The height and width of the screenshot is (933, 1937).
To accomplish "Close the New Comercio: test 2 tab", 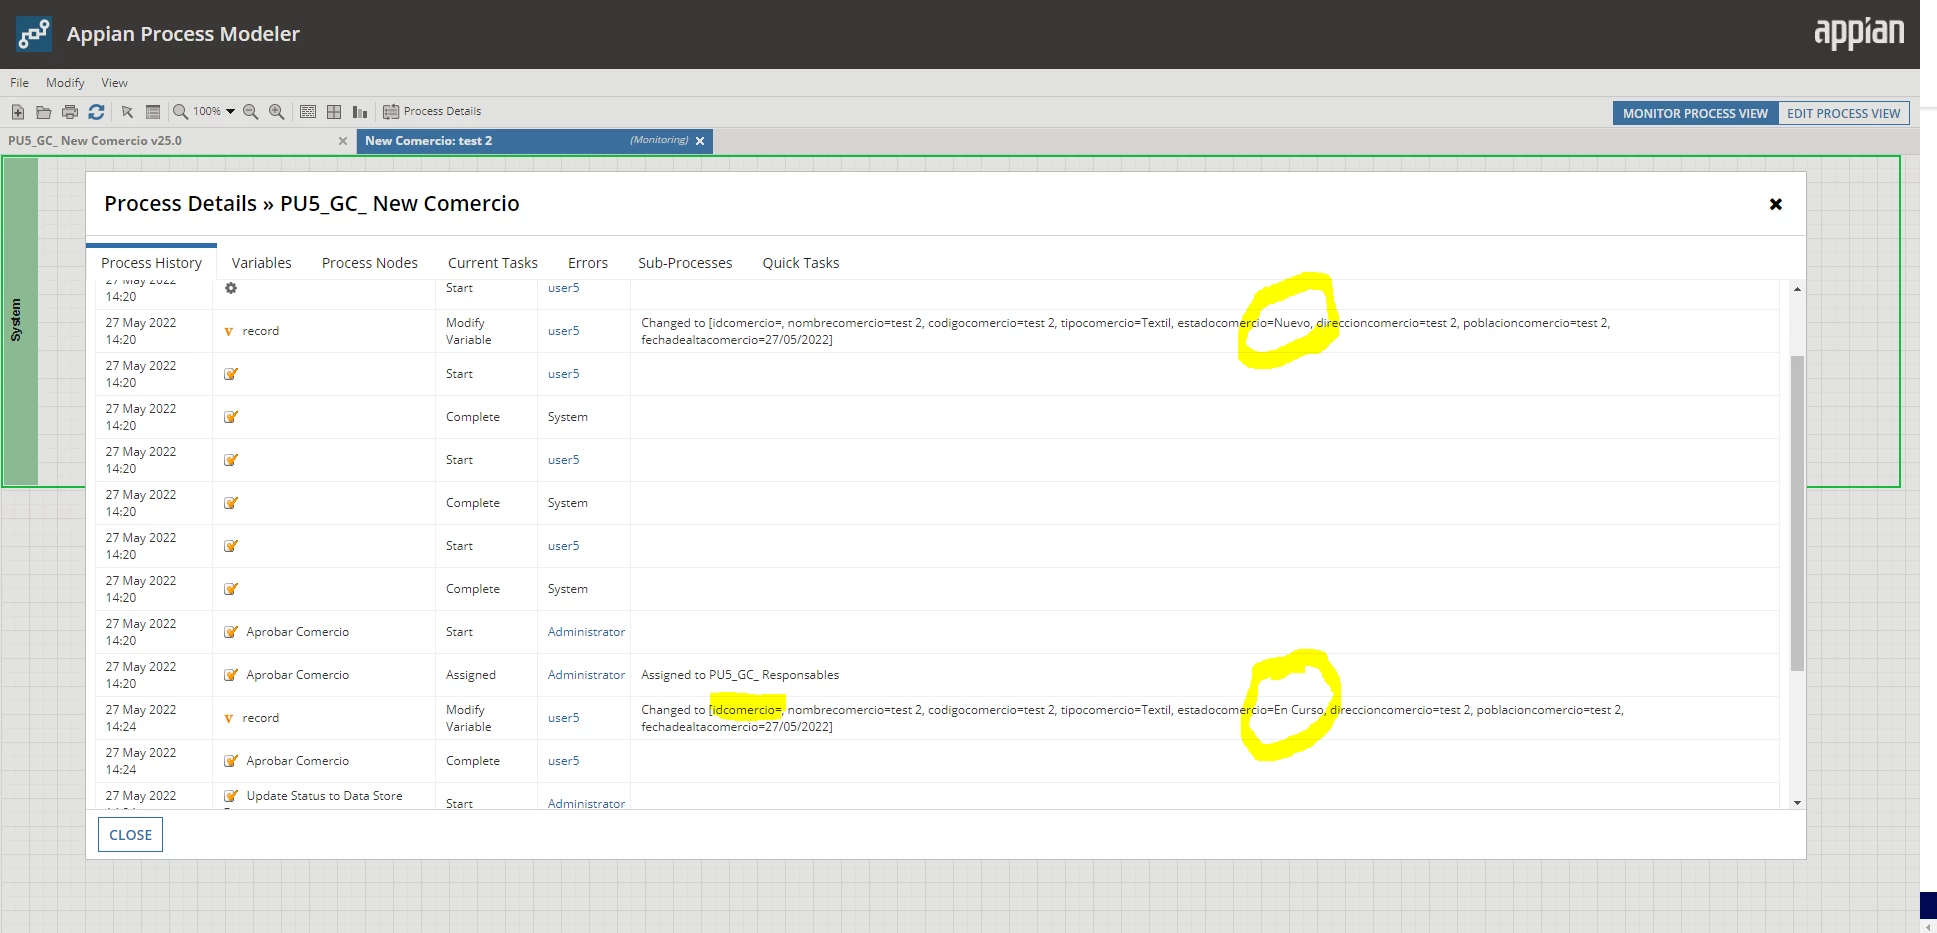I will [700, 141].
